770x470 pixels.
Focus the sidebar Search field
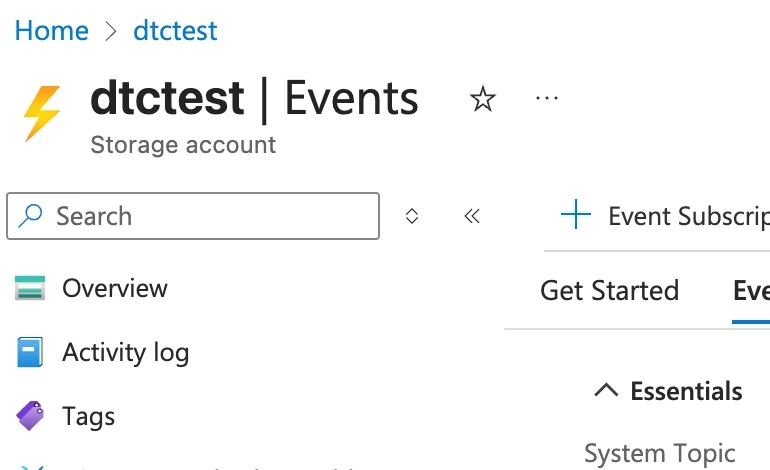210,216
